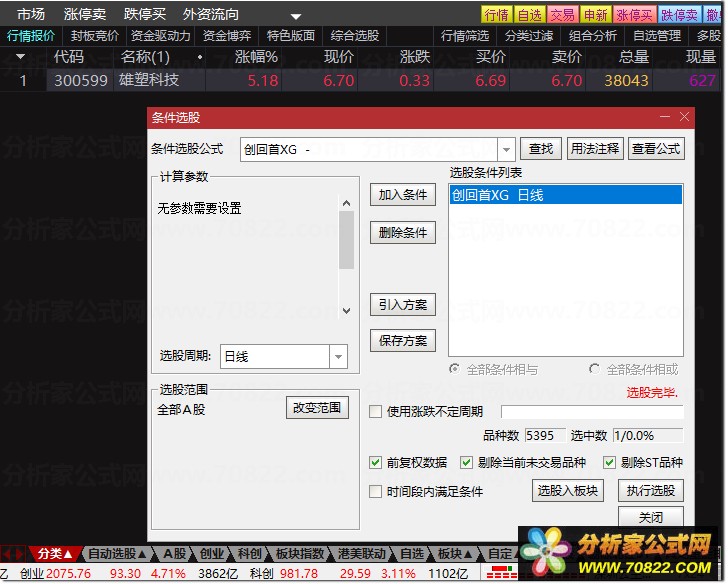Click the parameter panel scroll down arrow

tap(346, 311)
